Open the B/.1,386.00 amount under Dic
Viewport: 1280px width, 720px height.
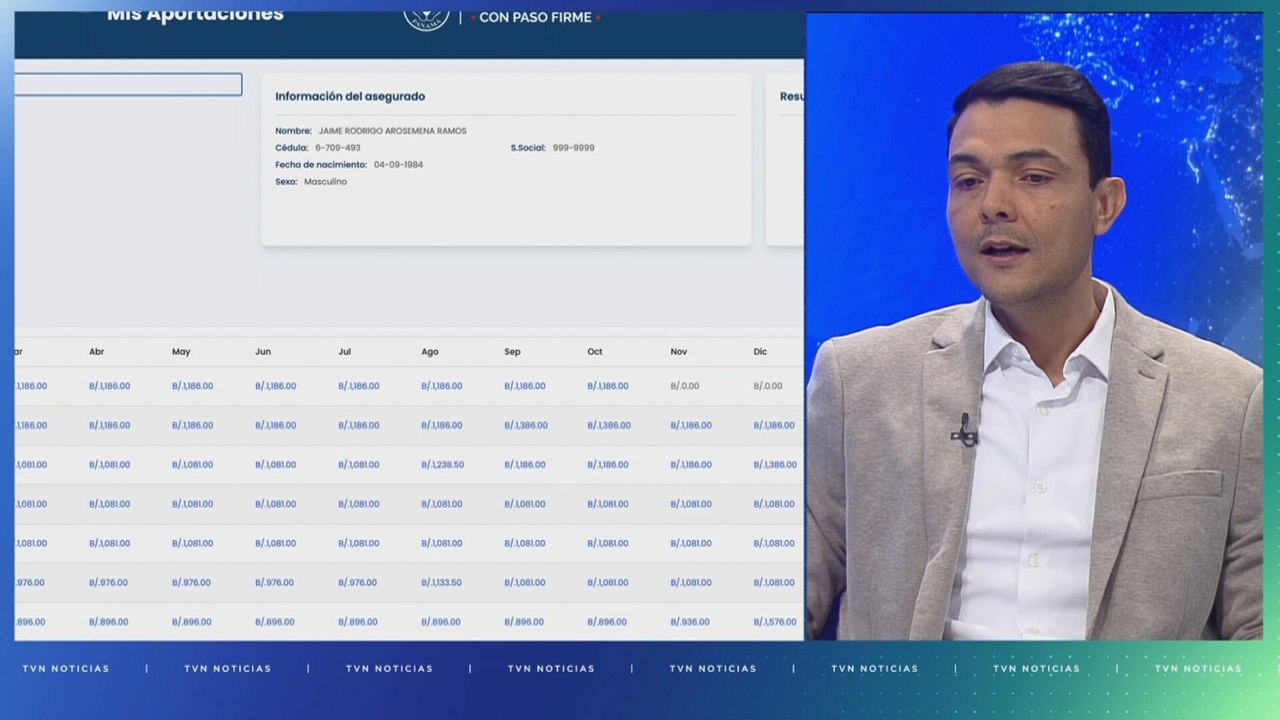[x=775, y=465]
